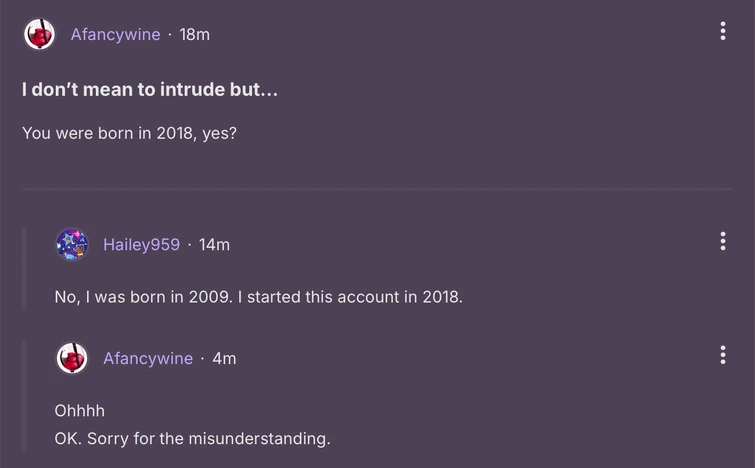Click Afancywine's avatar on the 4m reply
The image size is (755, 468).
click(72, 358)
